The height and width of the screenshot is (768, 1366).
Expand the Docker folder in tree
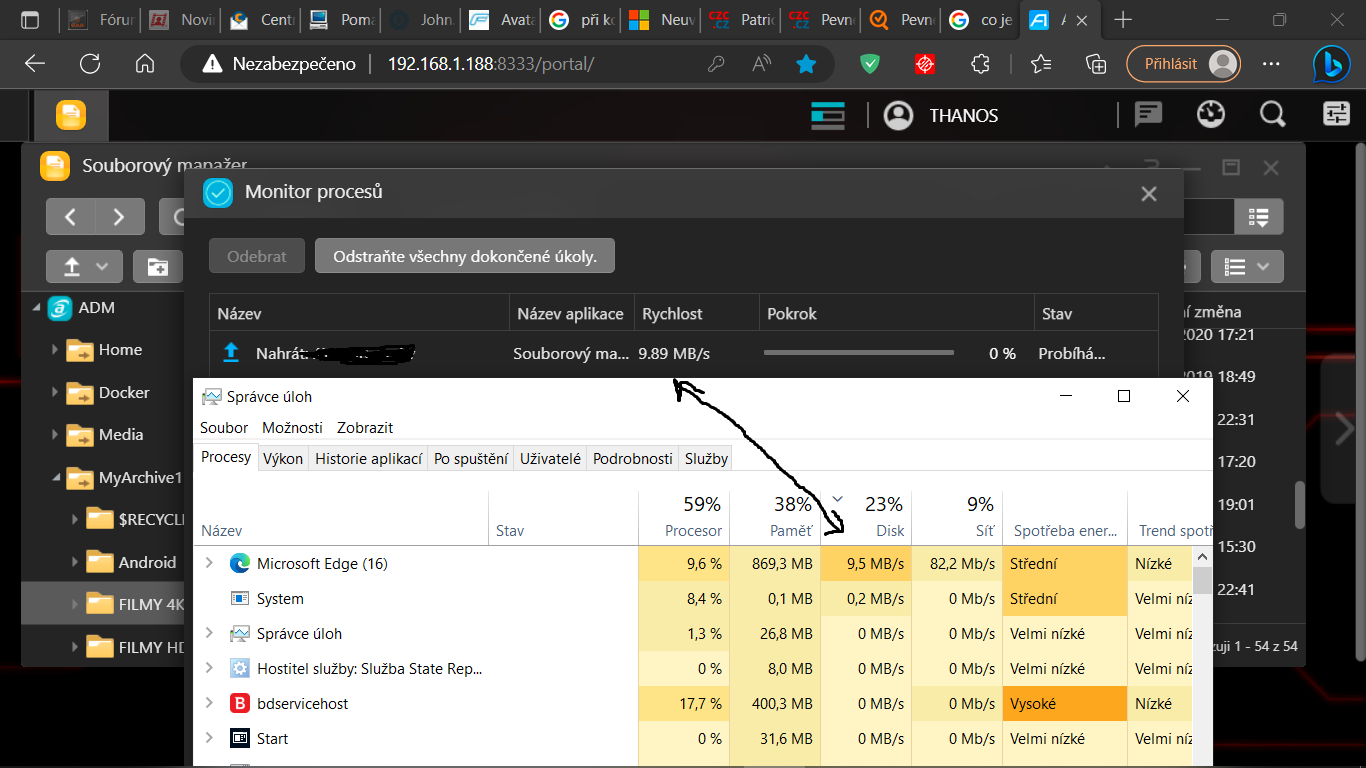55,393
